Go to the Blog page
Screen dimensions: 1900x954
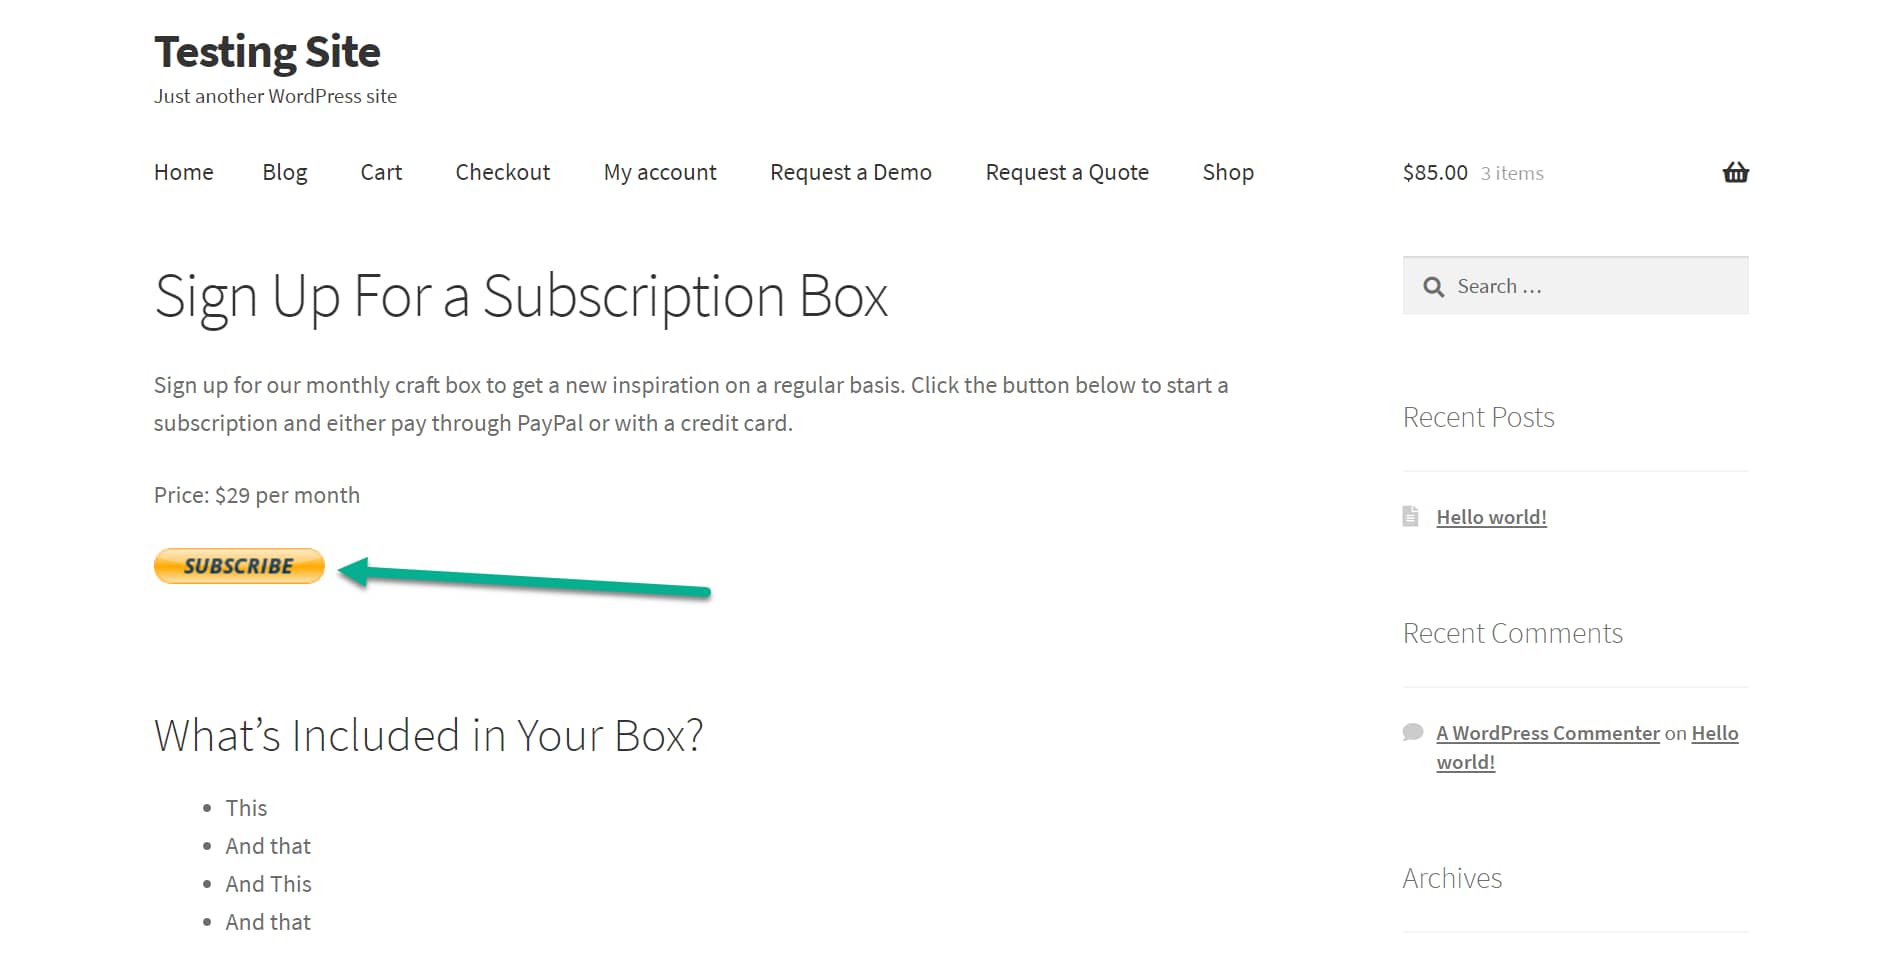284,172
